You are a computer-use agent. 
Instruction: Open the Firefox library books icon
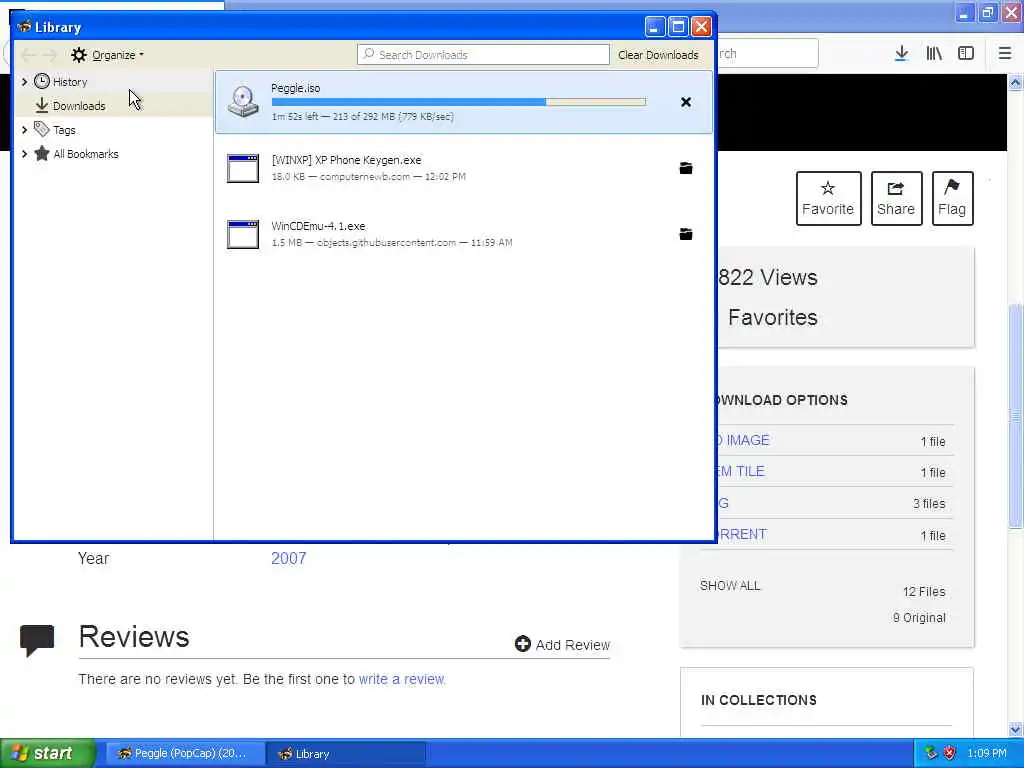pyautogui.click(x=934, y=54)
